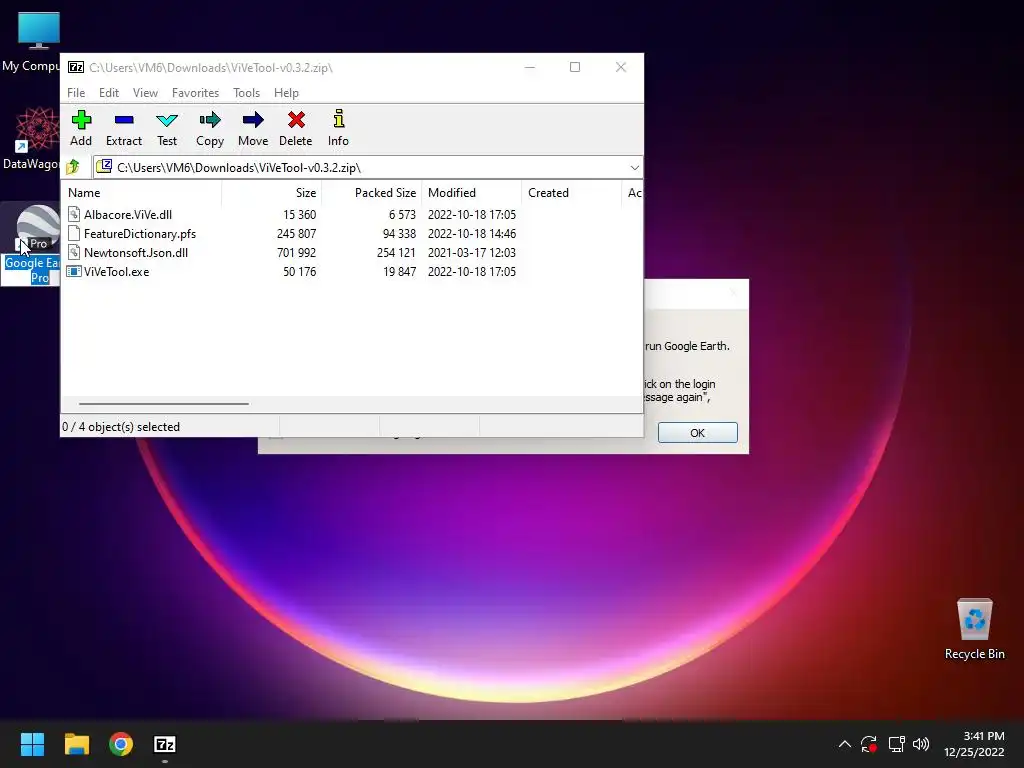
Task: Click the status text 0 / 4 object(s) selected
Action: [x=121, y=426]
